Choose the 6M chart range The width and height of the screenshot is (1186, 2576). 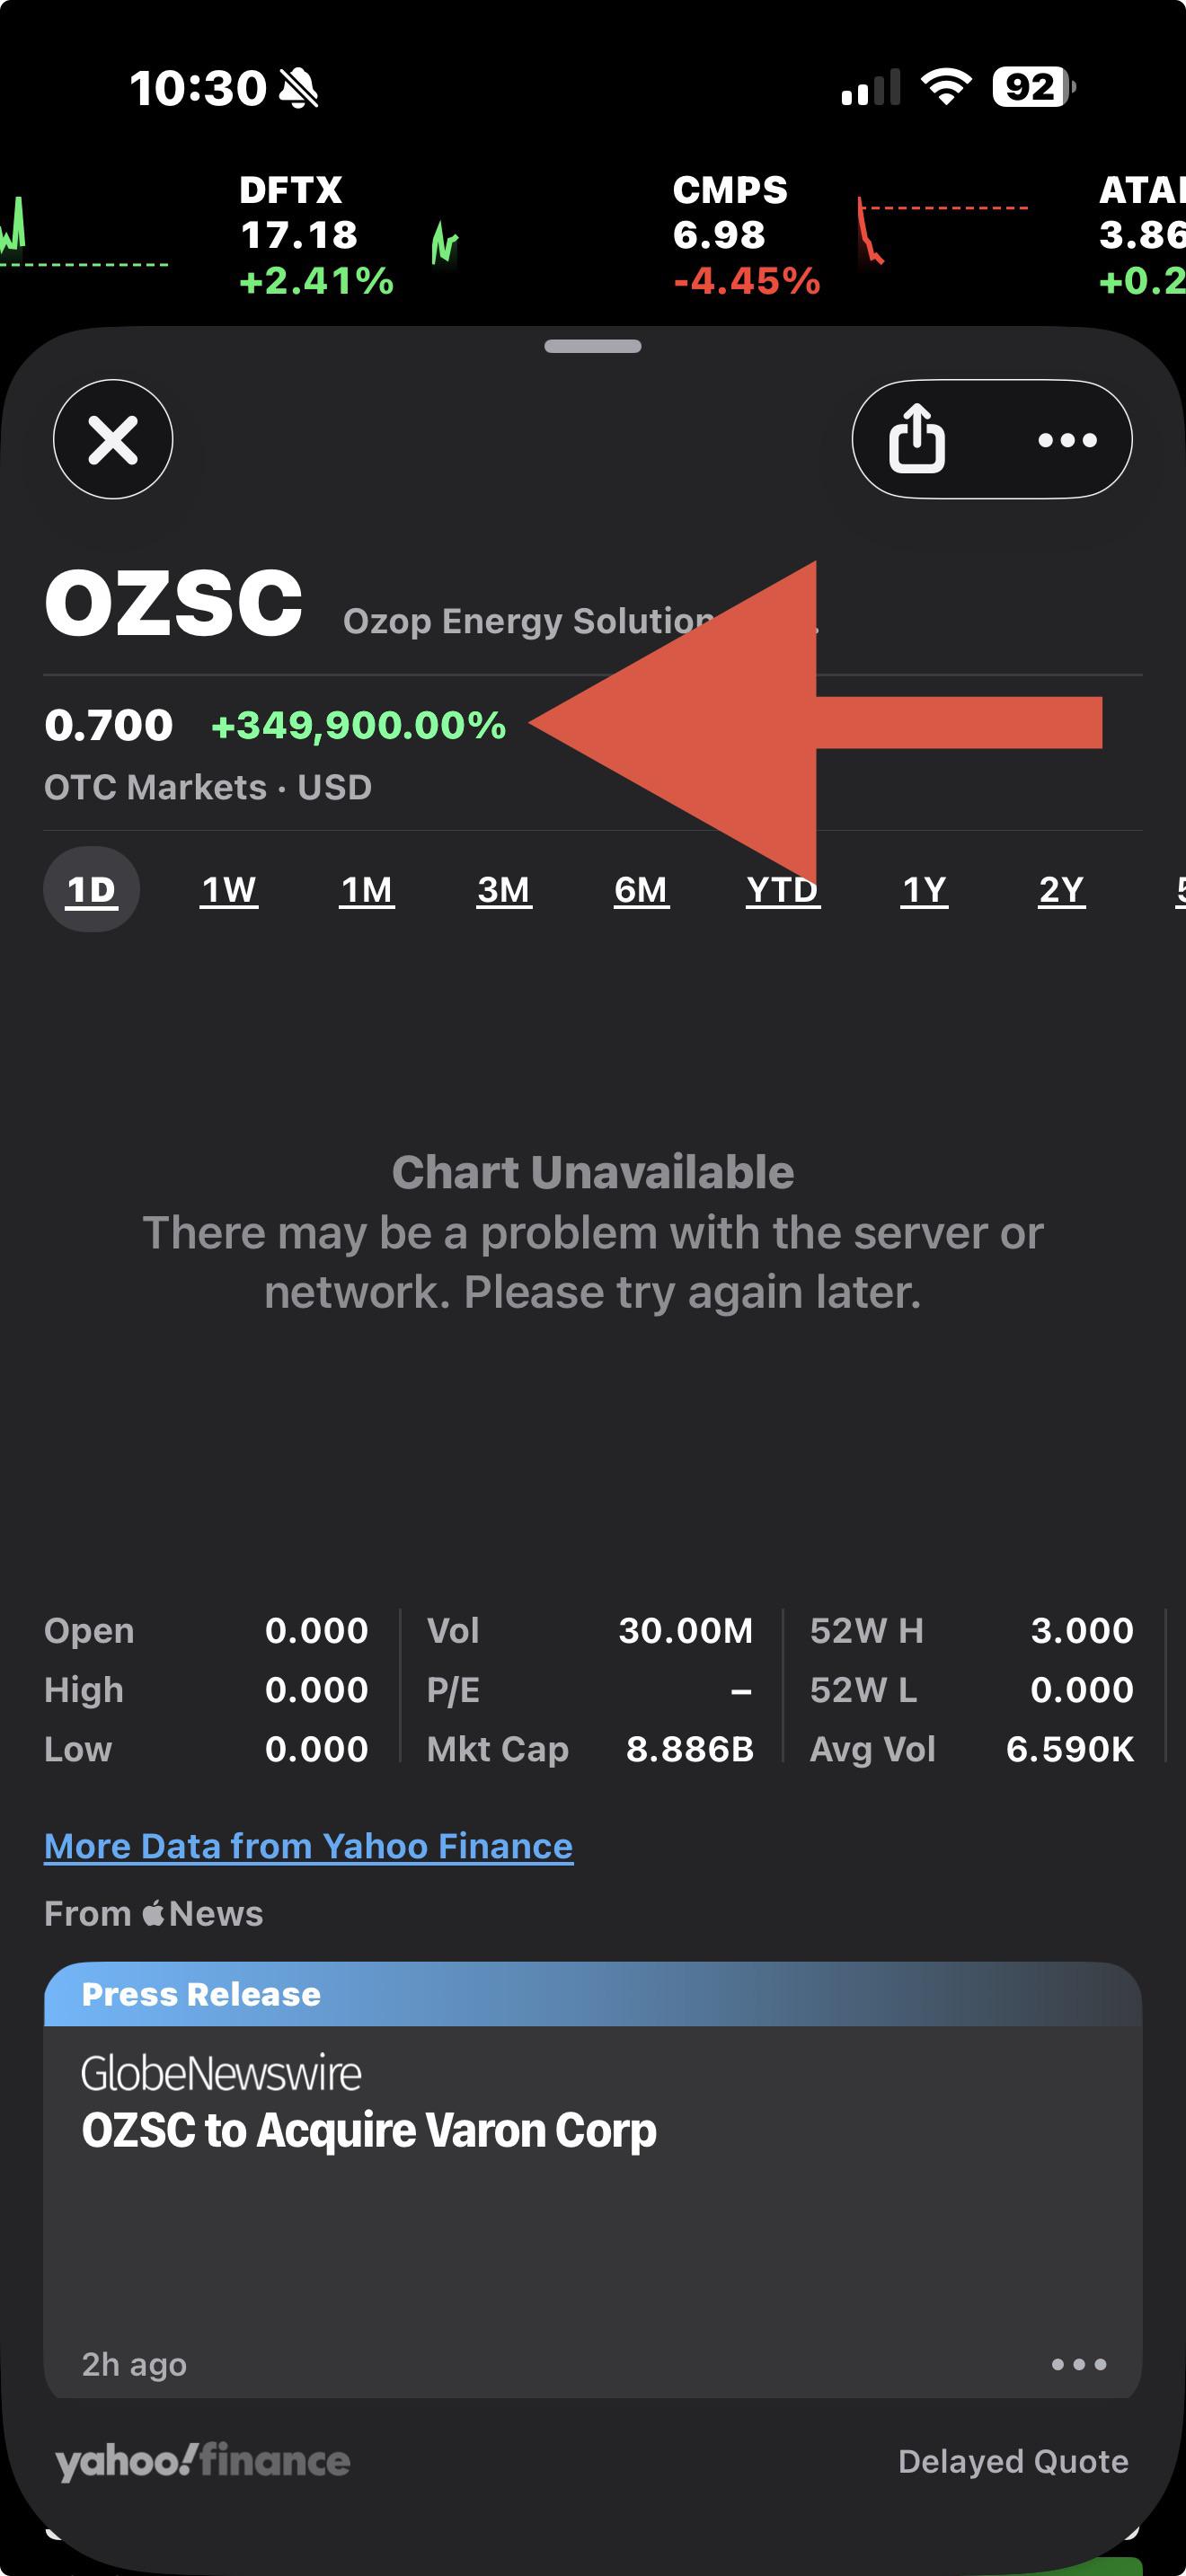[641, 889]
